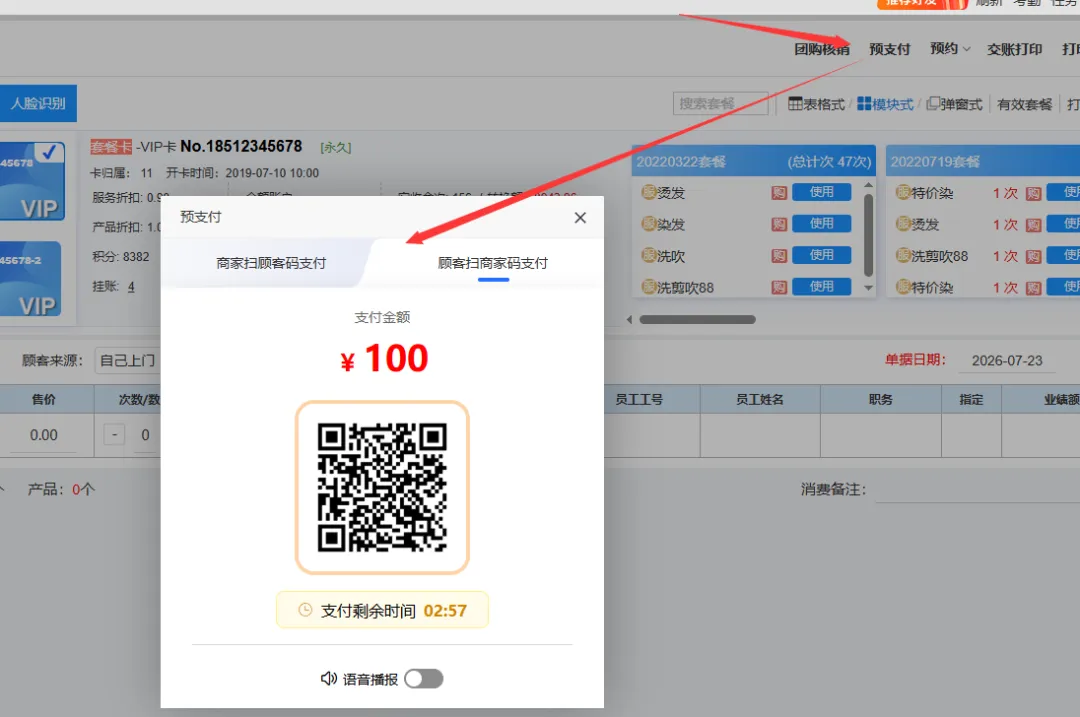Open 预支付 in the top menu
1080x717 pixels.
coord(889,49)
